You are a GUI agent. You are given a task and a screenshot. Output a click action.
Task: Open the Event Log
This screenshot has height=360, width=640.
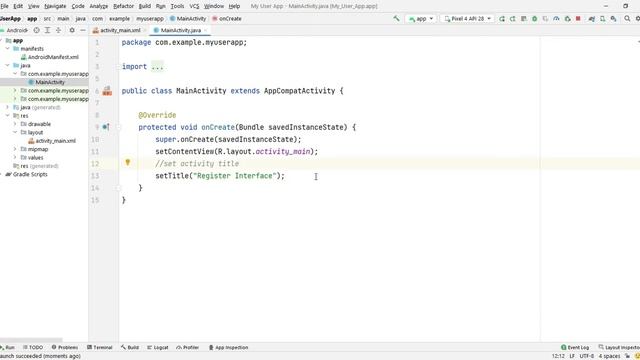[575, 347]
